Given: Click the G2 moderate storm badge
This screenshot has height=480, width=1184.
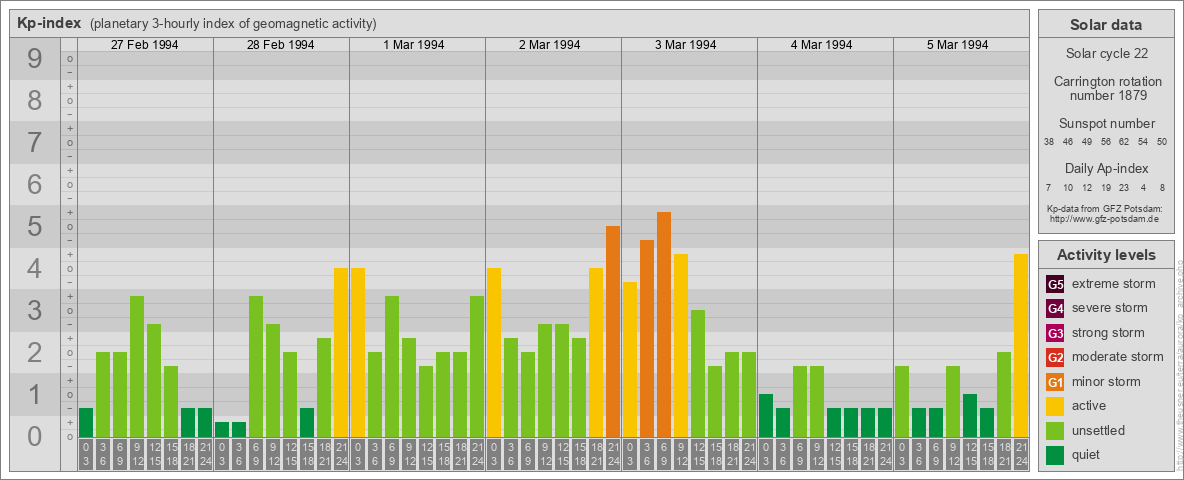Looking at the screenshot, I should point(1055,357).
